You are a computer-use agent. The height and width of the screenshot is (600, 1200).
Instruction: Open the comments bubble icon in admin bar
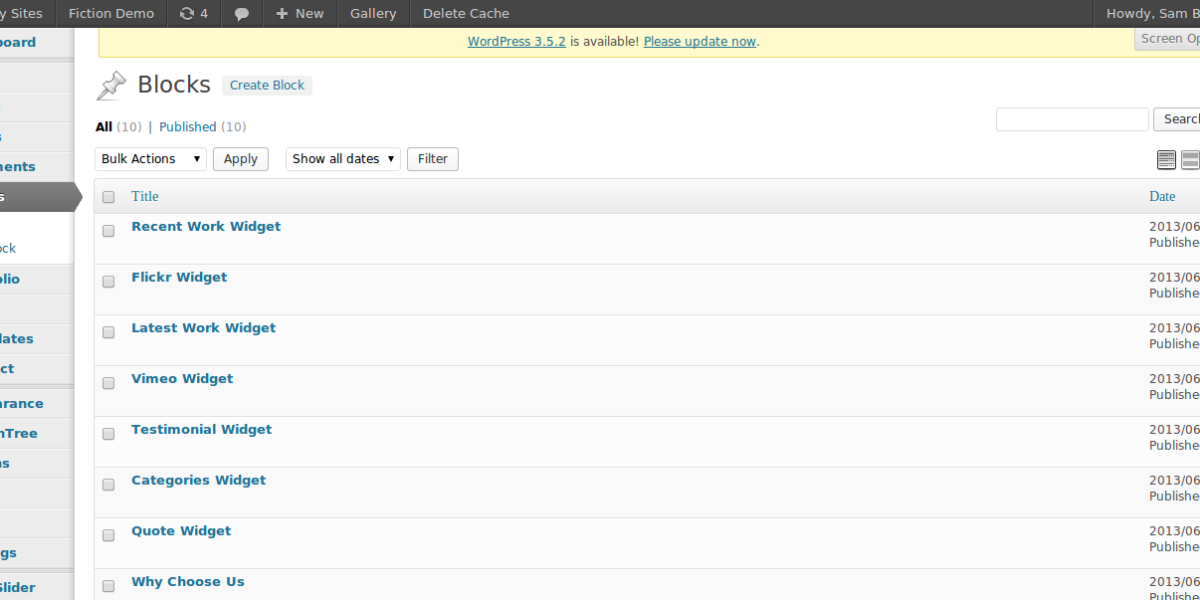click(242, 14)
